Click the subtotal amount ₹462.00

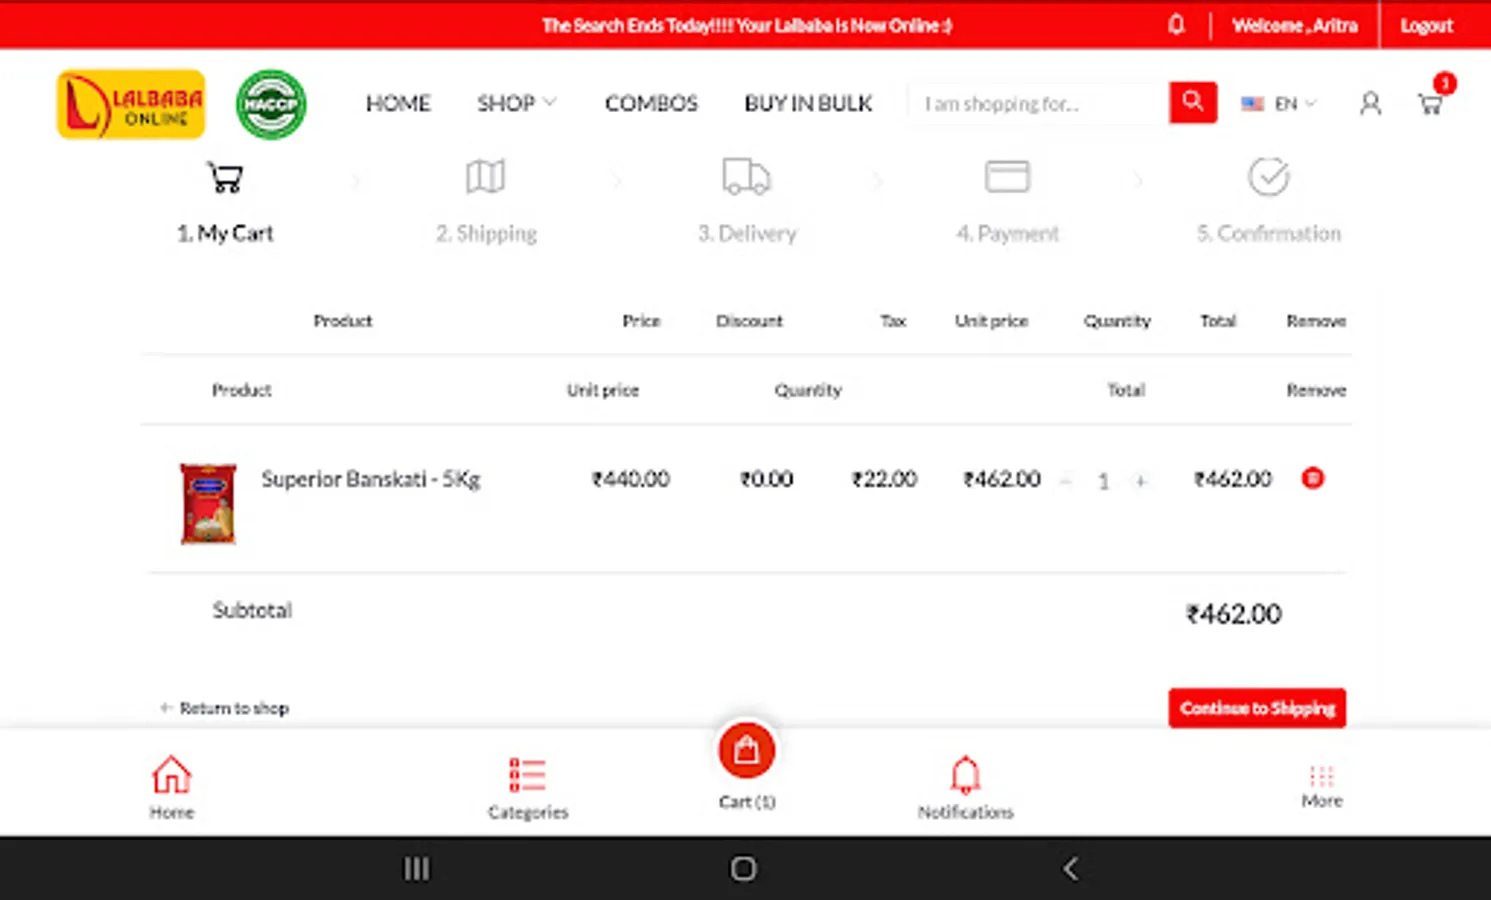pos(1233,614)
